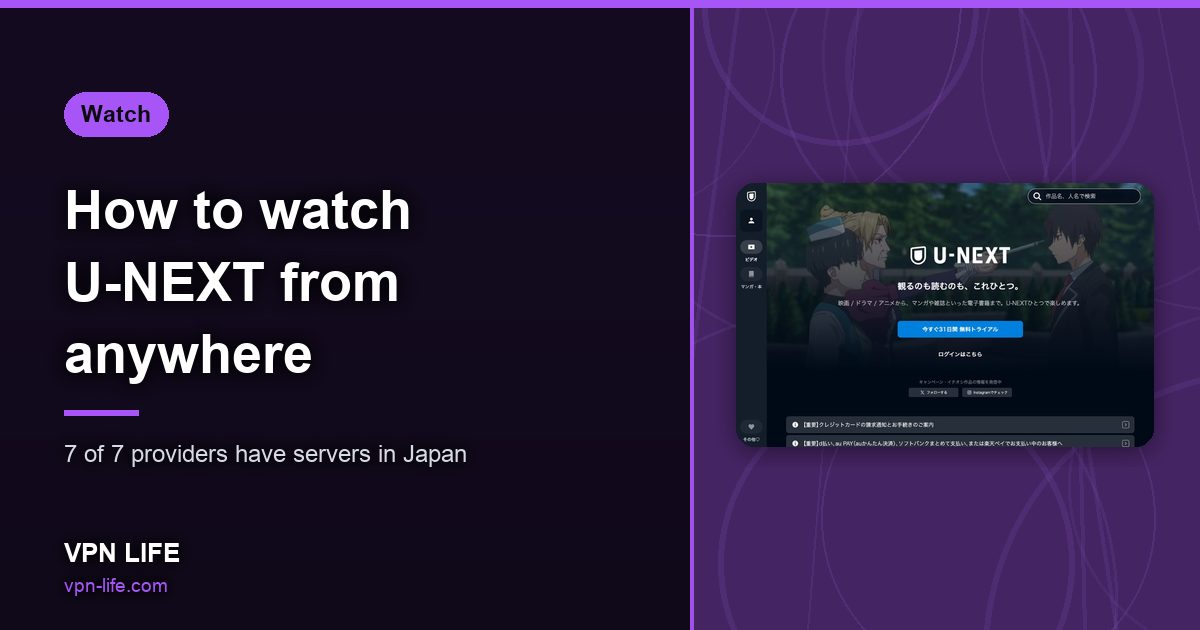Image resolution: width=1200 pixels, height=630 pixels.
Task: Select the ビデオ video icon in sidebar
Action: 751,247
